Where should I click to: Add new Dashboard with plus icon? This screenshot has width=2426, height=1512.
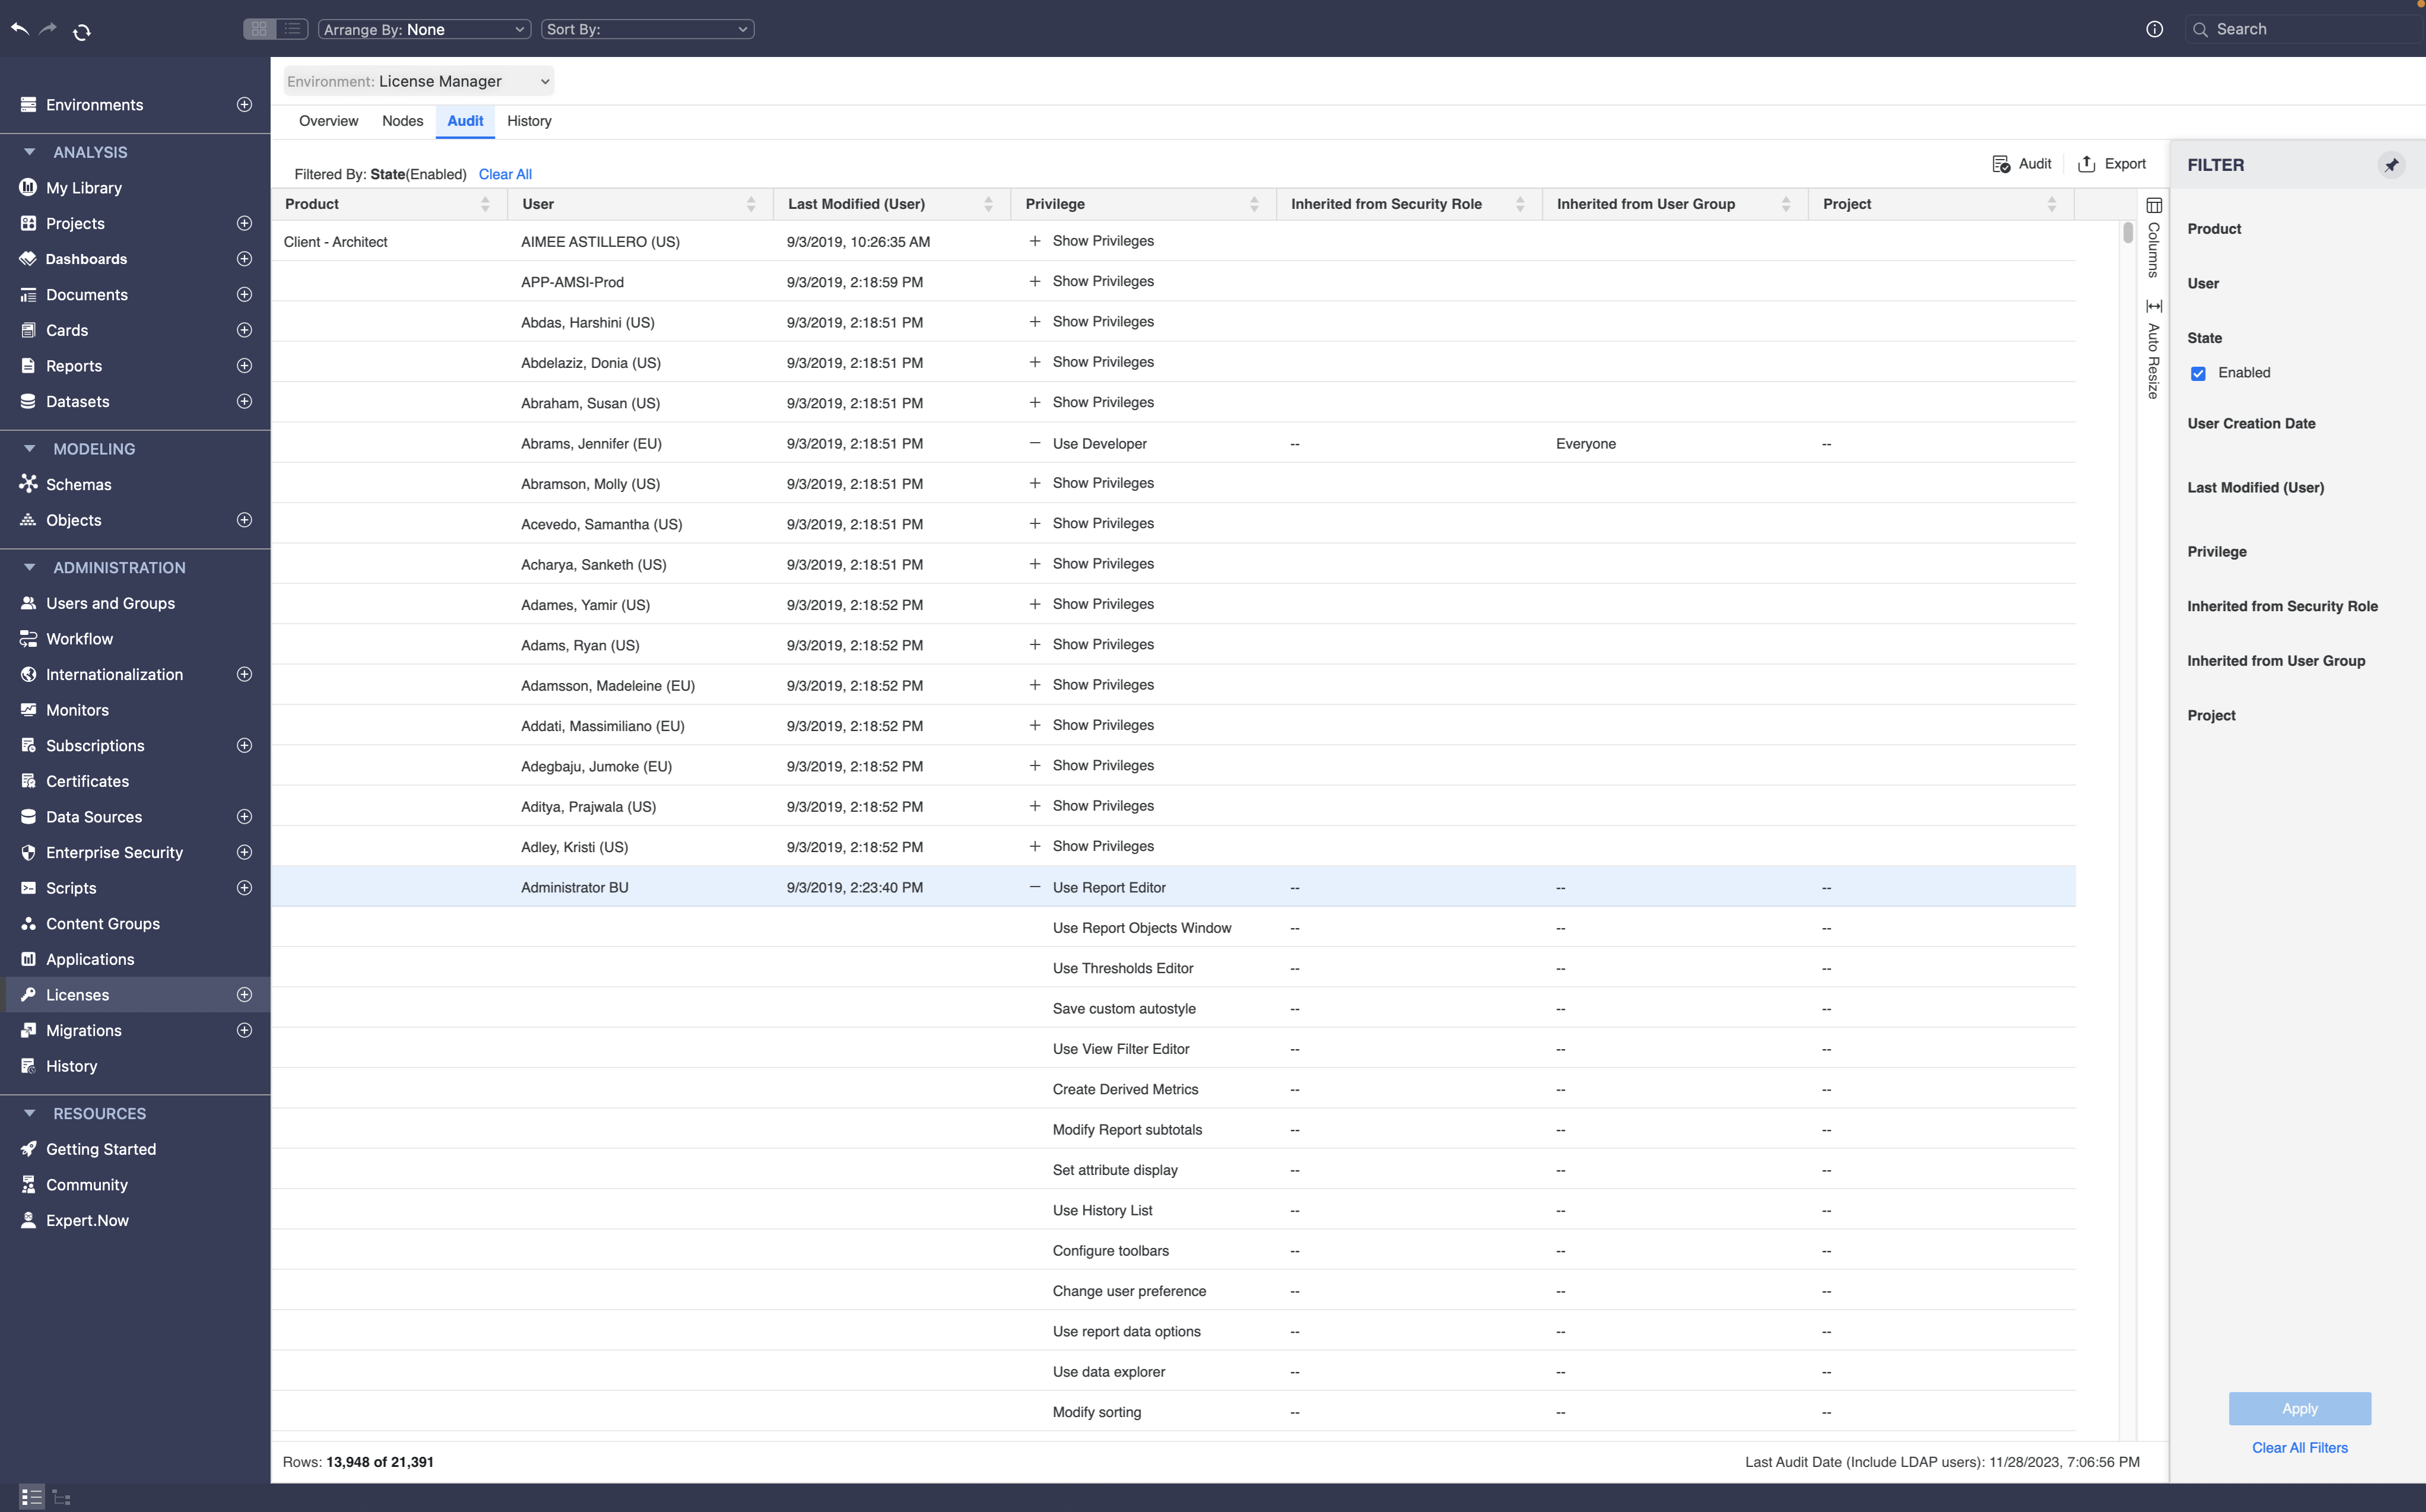click(244, 259)
